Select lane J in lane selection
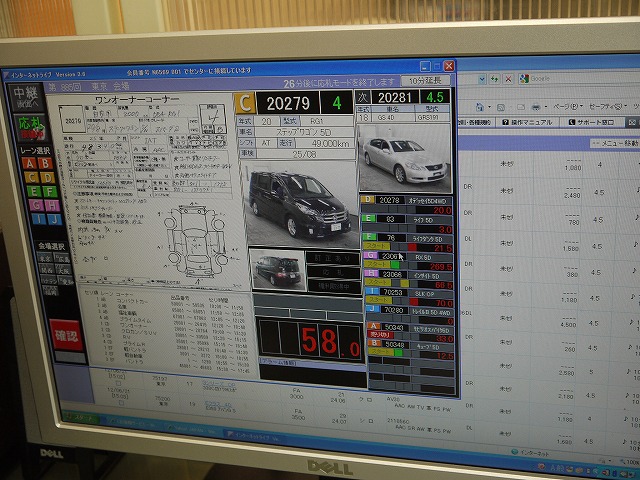The width and height of the screenshot is (640, 480). tap(55, 220)
